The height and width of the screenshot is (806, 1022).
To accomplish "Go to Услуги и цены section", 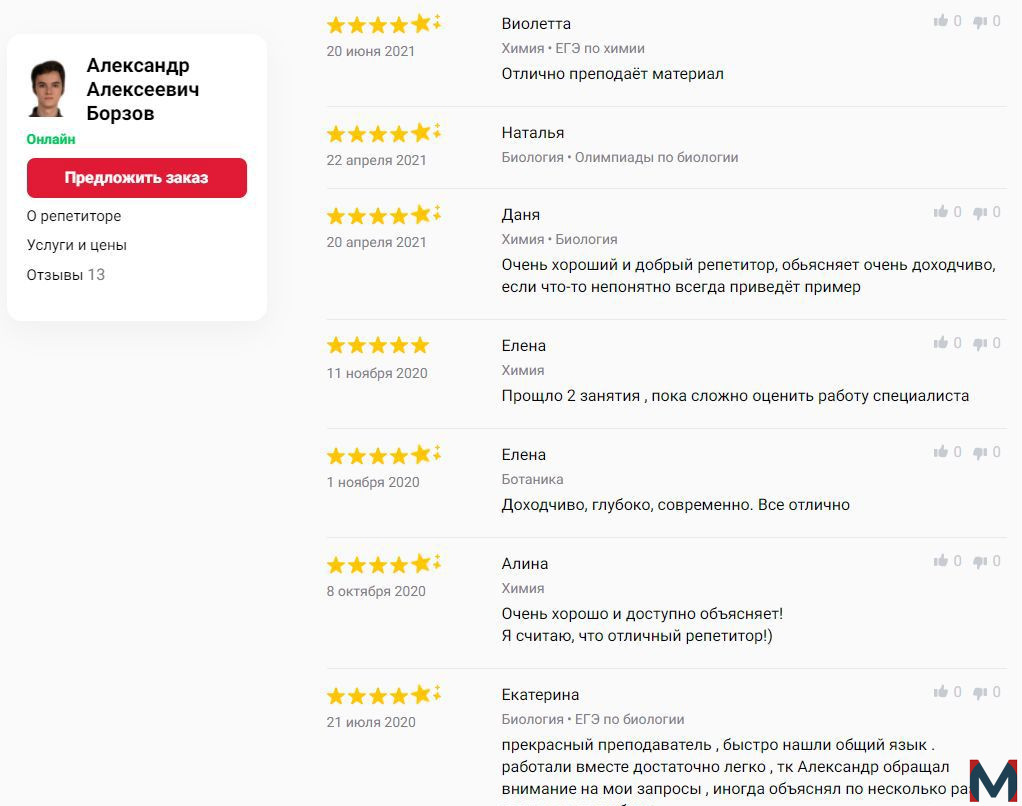I will (76, 245).
